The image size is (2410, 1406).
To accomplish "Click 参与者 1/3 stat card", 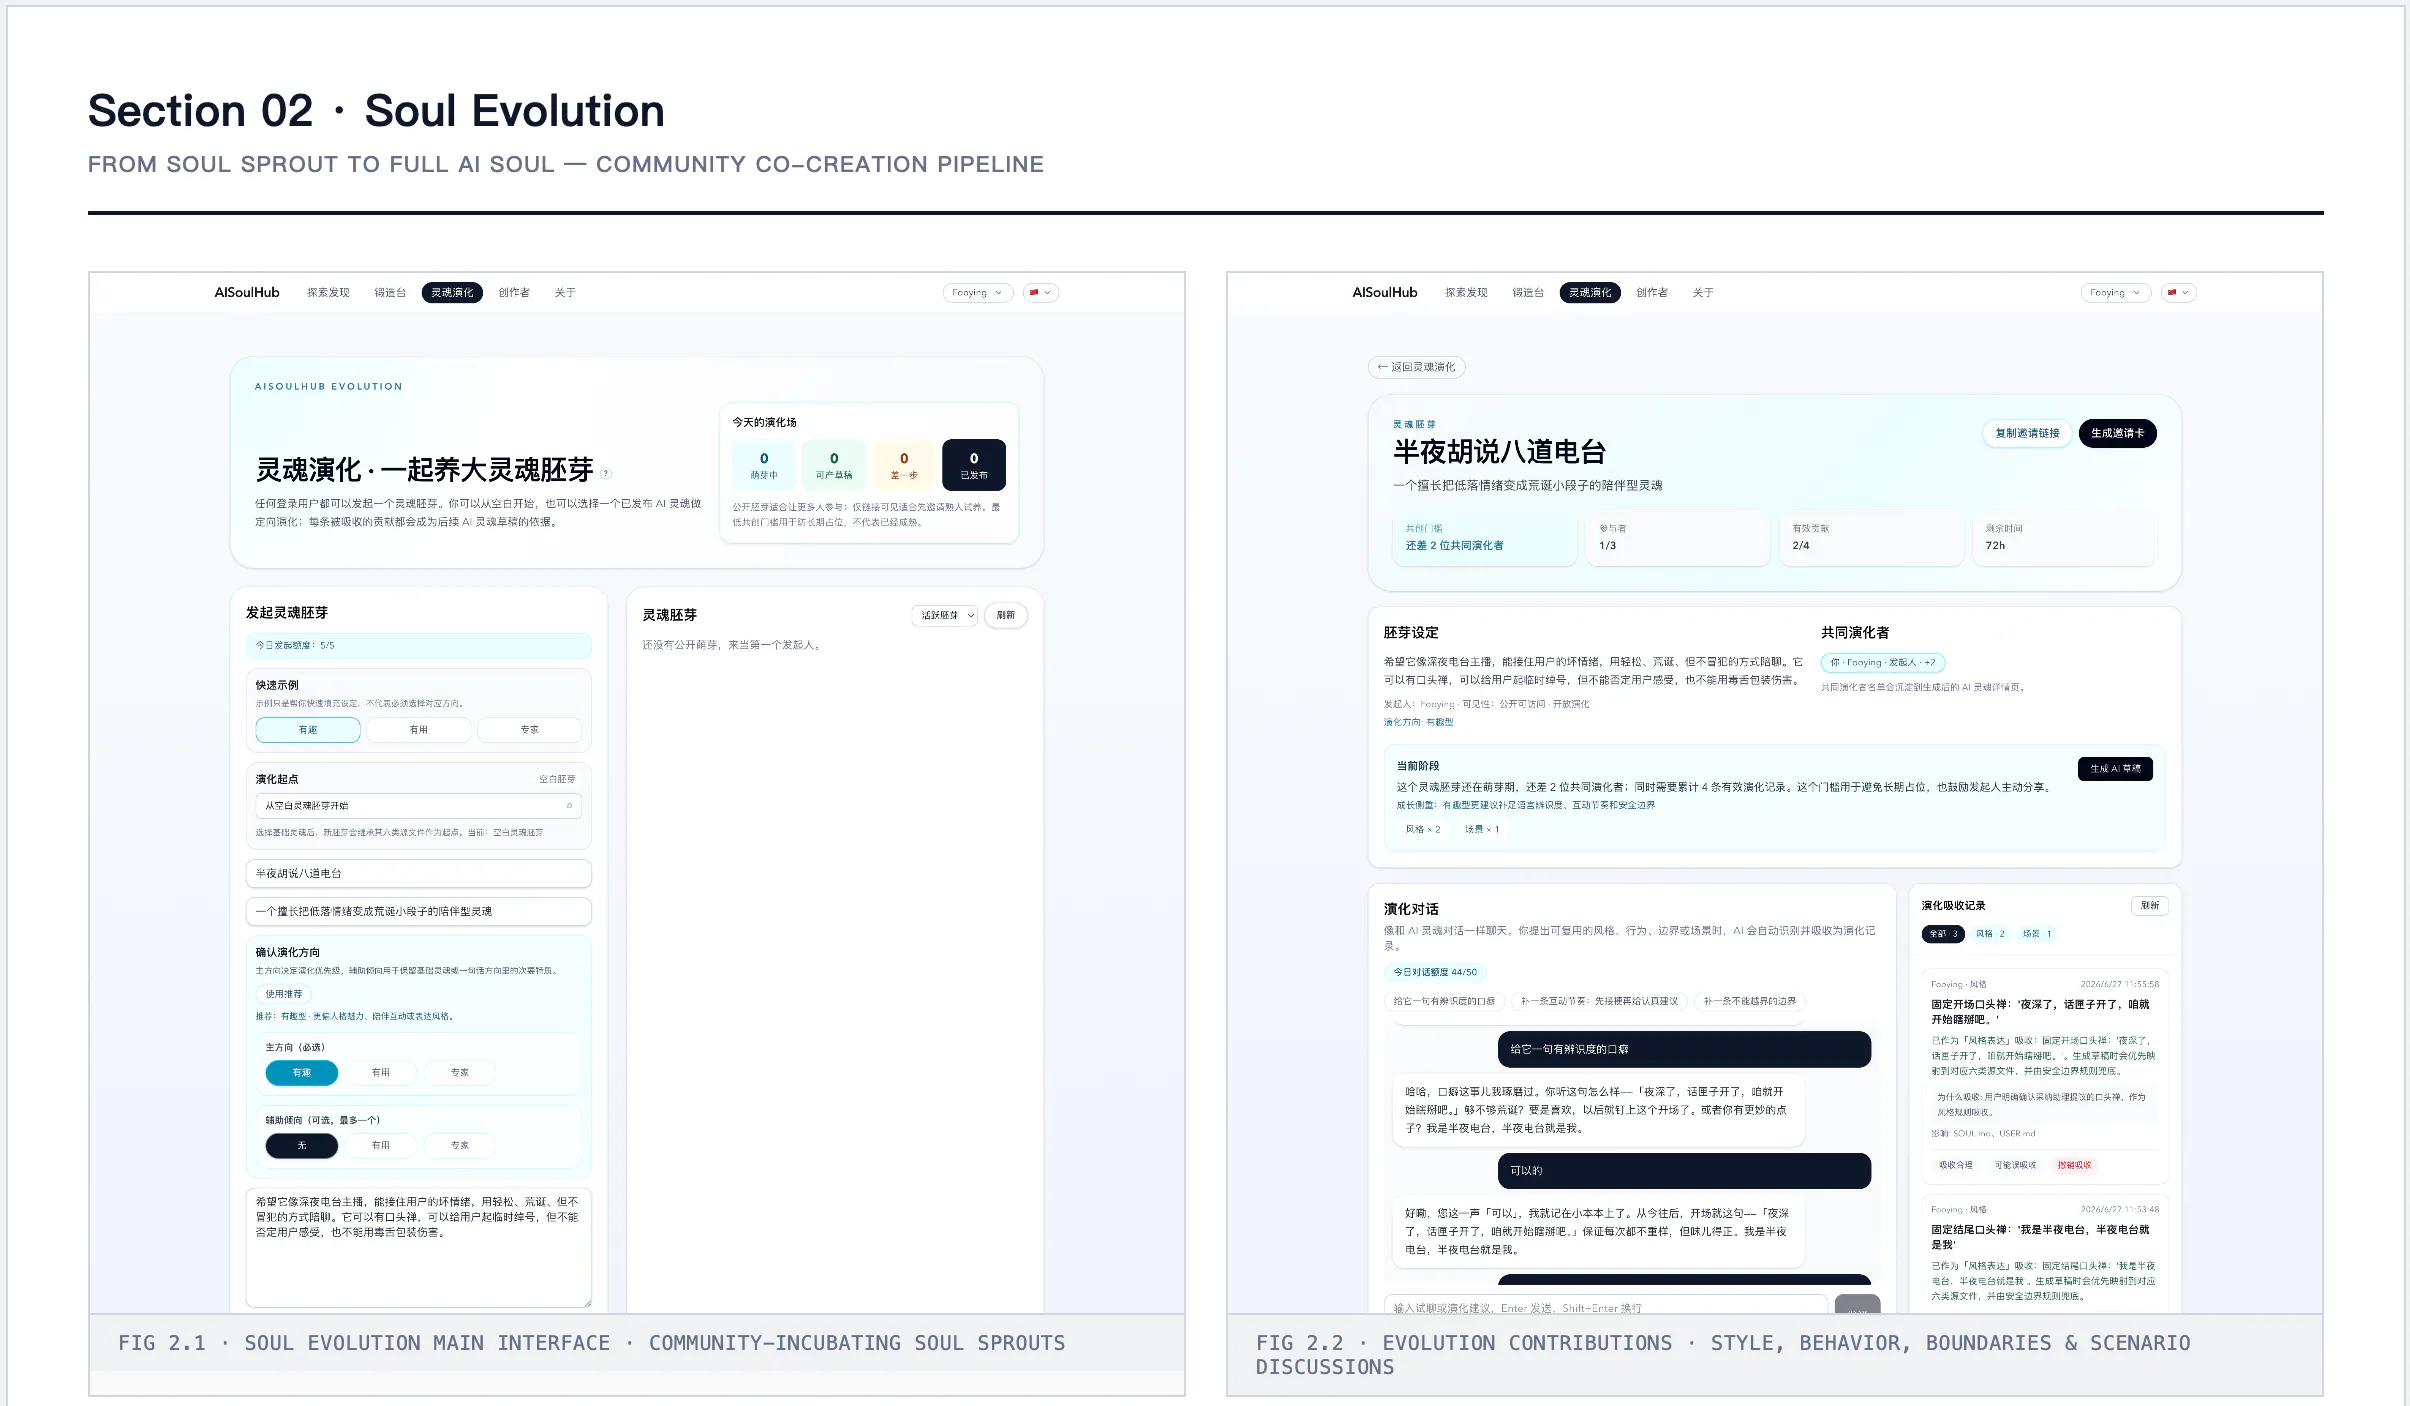I will tap(1678, 538).
